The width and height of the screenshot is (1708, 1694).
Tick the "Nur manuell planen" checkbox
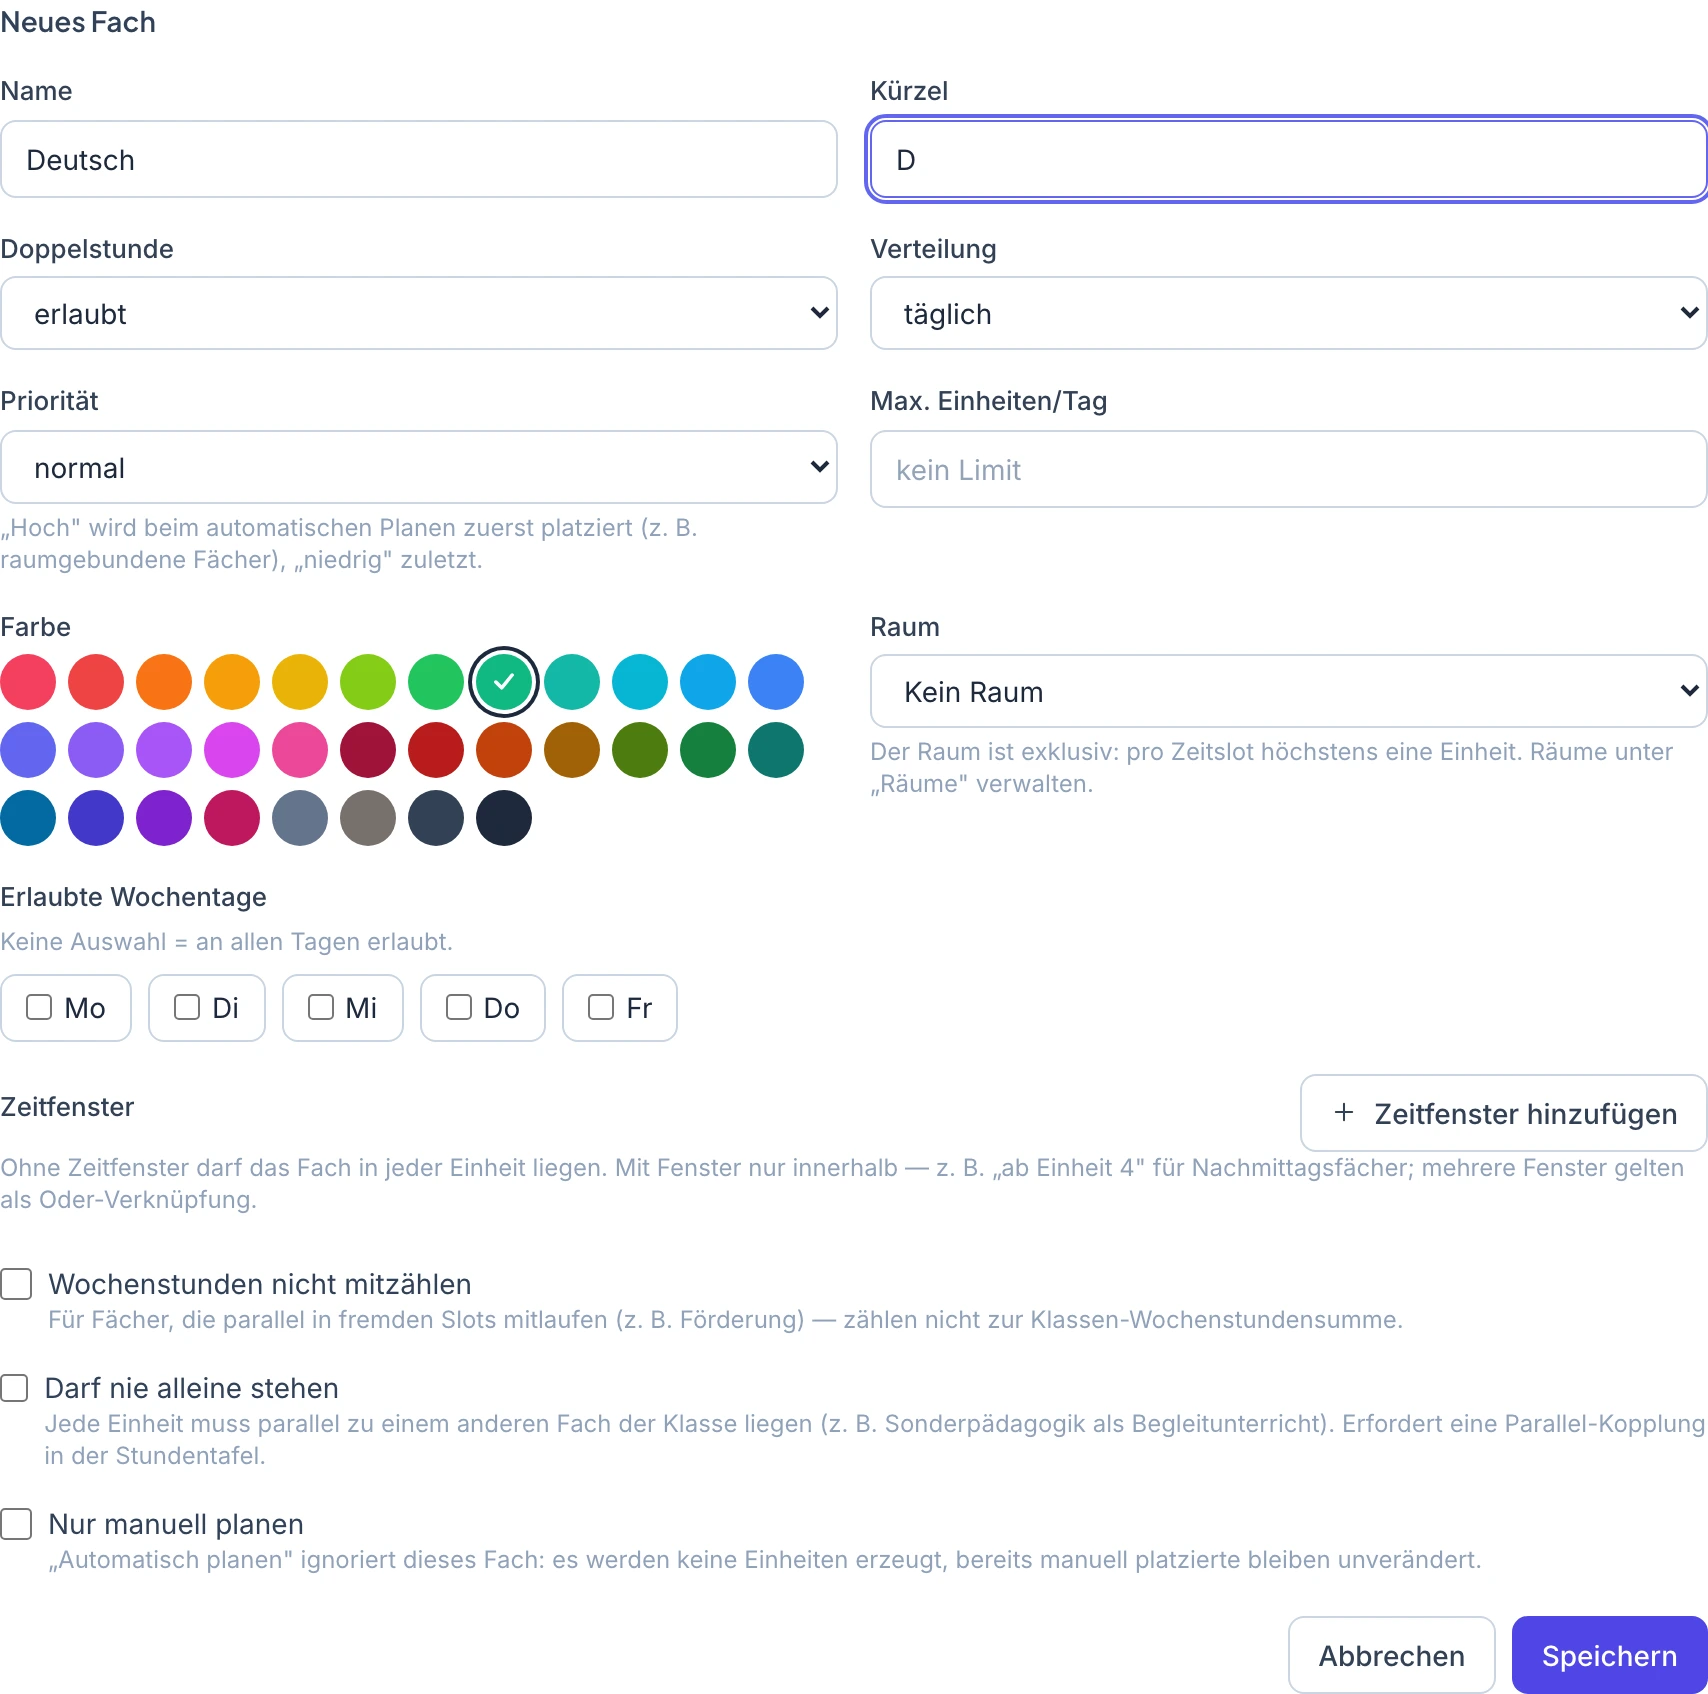pos(16,1524)
